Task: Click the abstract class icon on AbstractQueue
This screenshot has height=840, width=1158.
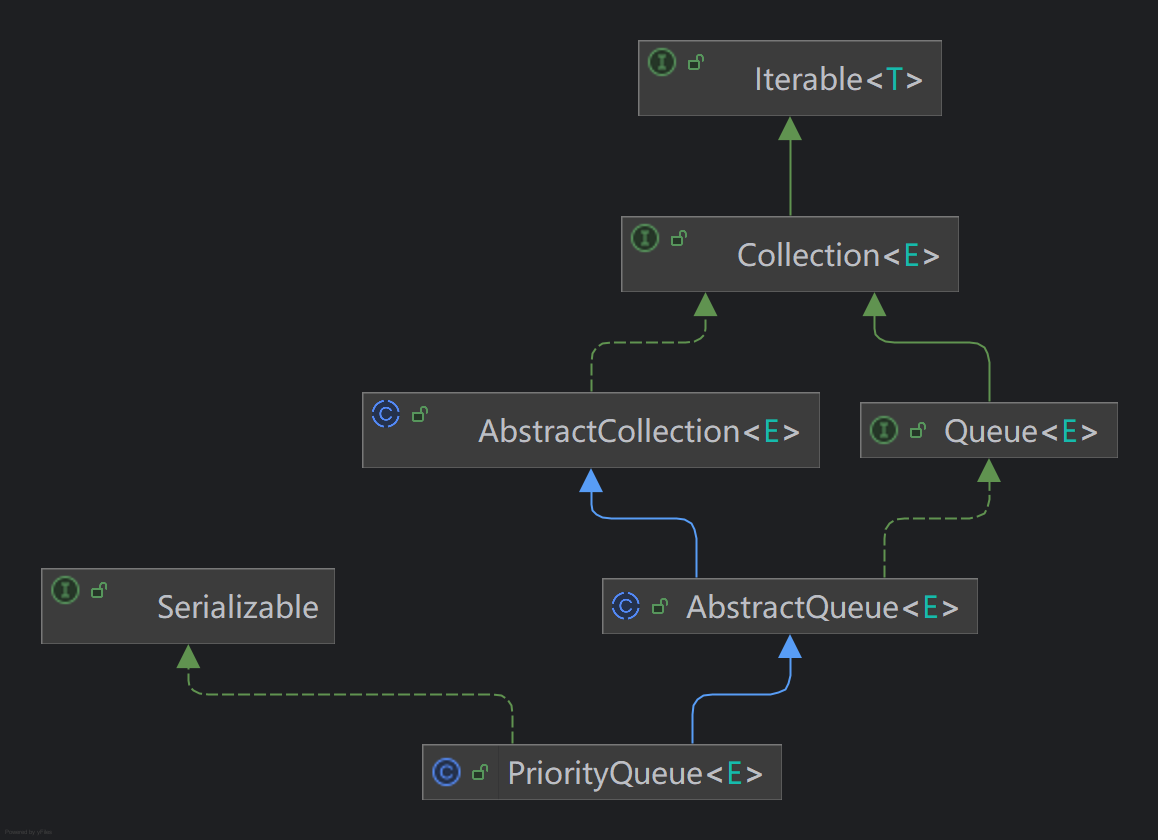Action: pyautogui.click(x=626, y=606)
